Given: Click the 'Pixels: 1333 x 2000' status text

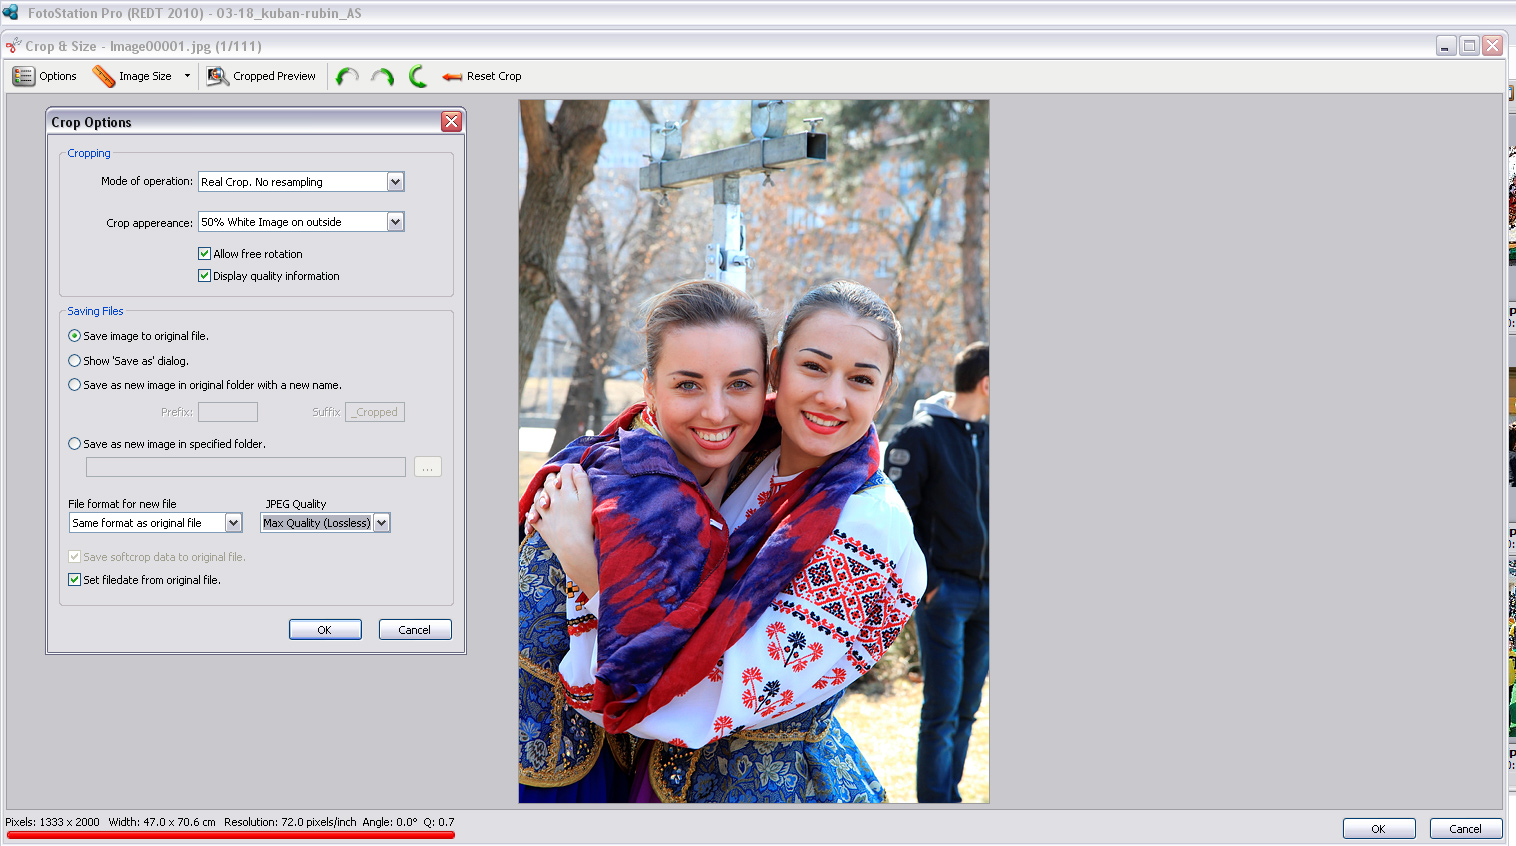Looking at the screenshot, I should click(52, 822).
